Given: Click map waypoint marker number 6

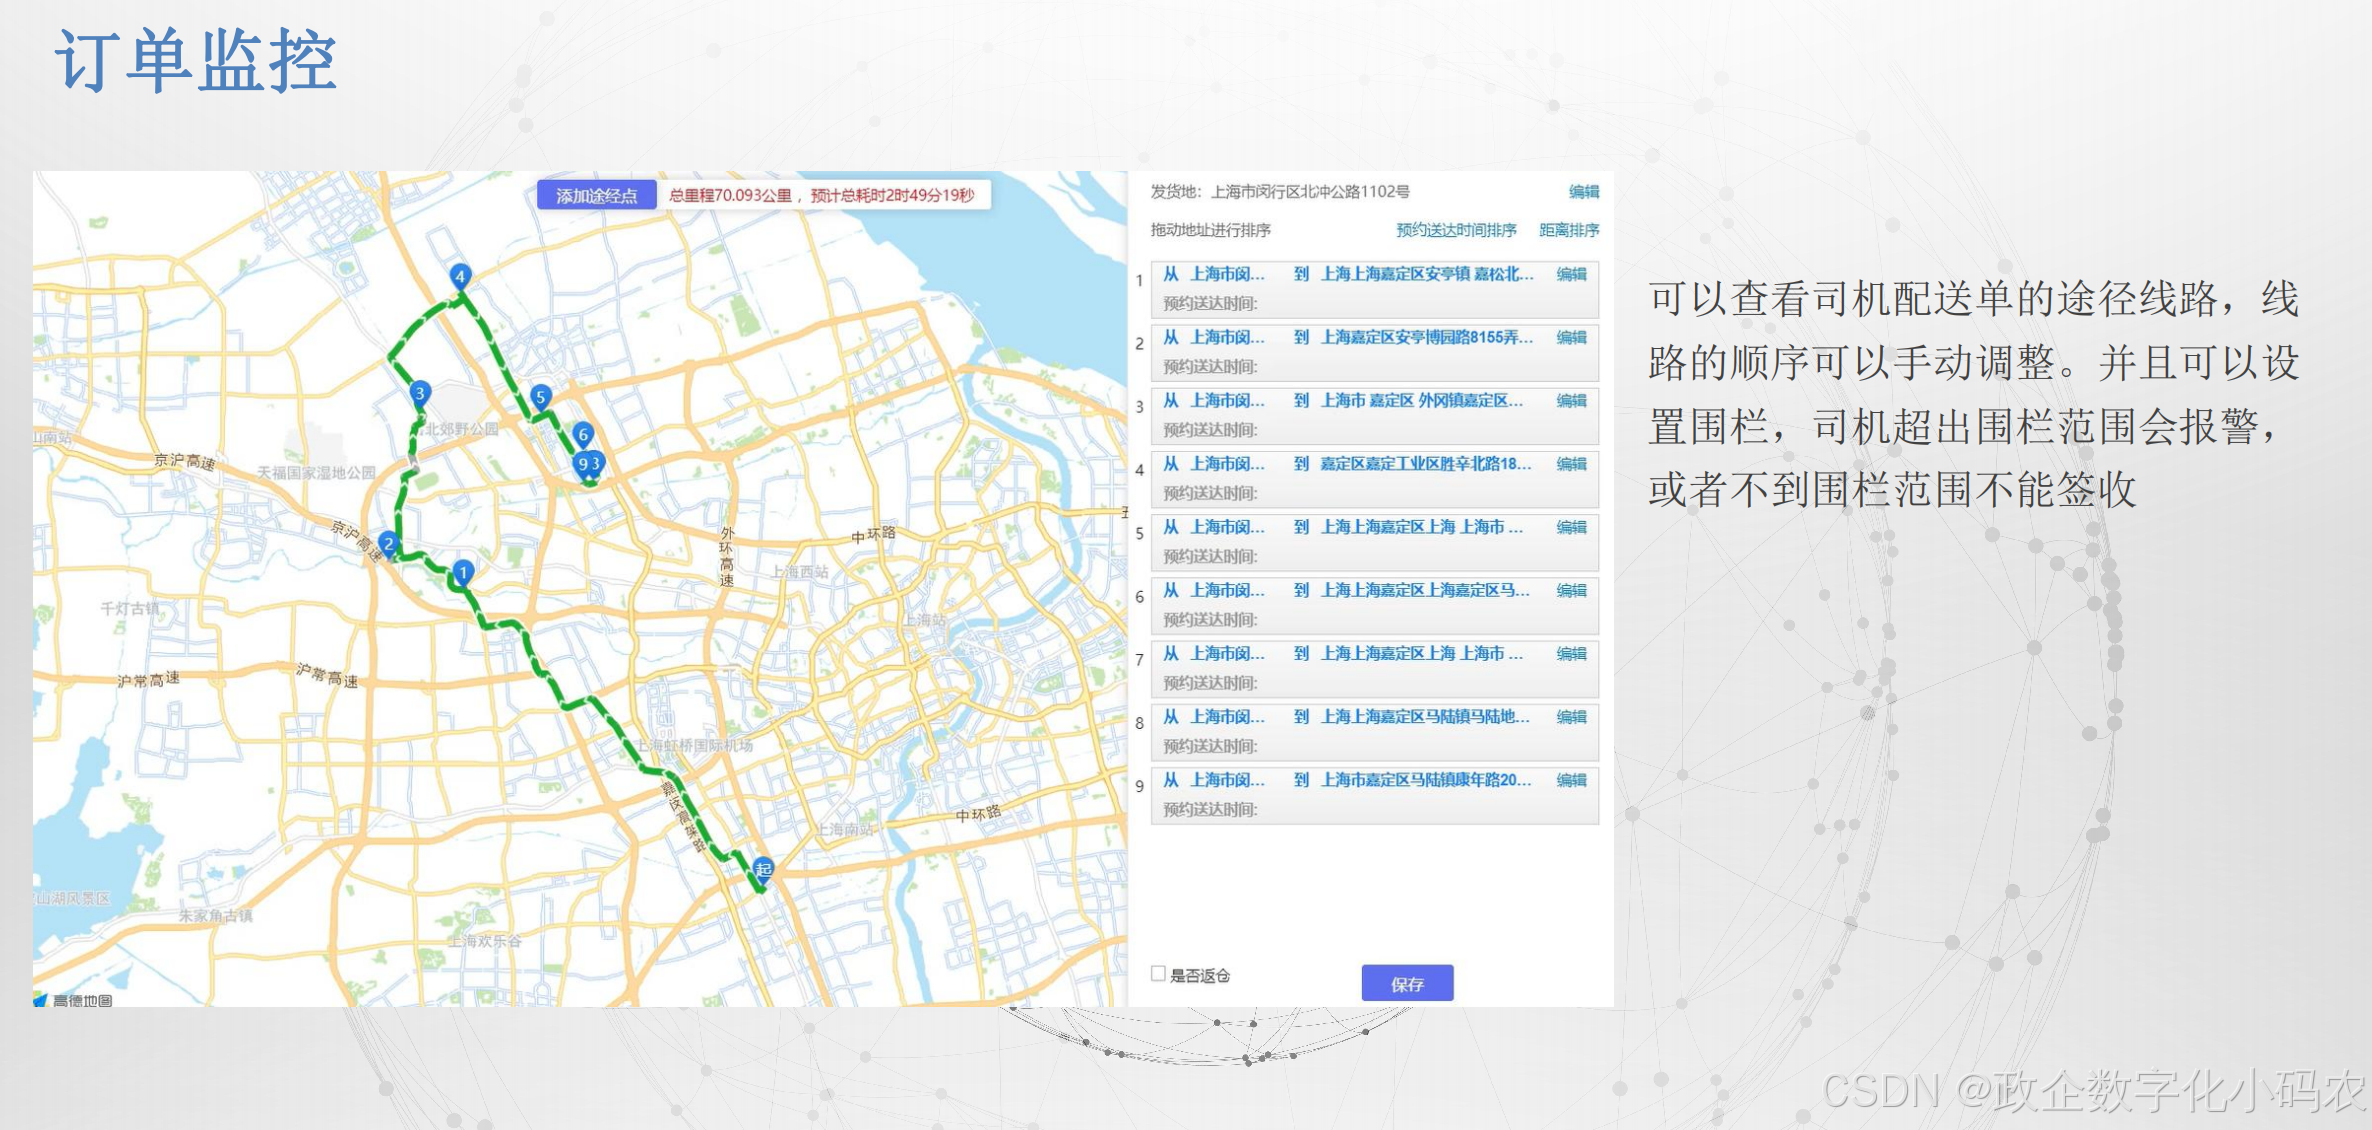Looking at the screenshot, I should point(583,434).
